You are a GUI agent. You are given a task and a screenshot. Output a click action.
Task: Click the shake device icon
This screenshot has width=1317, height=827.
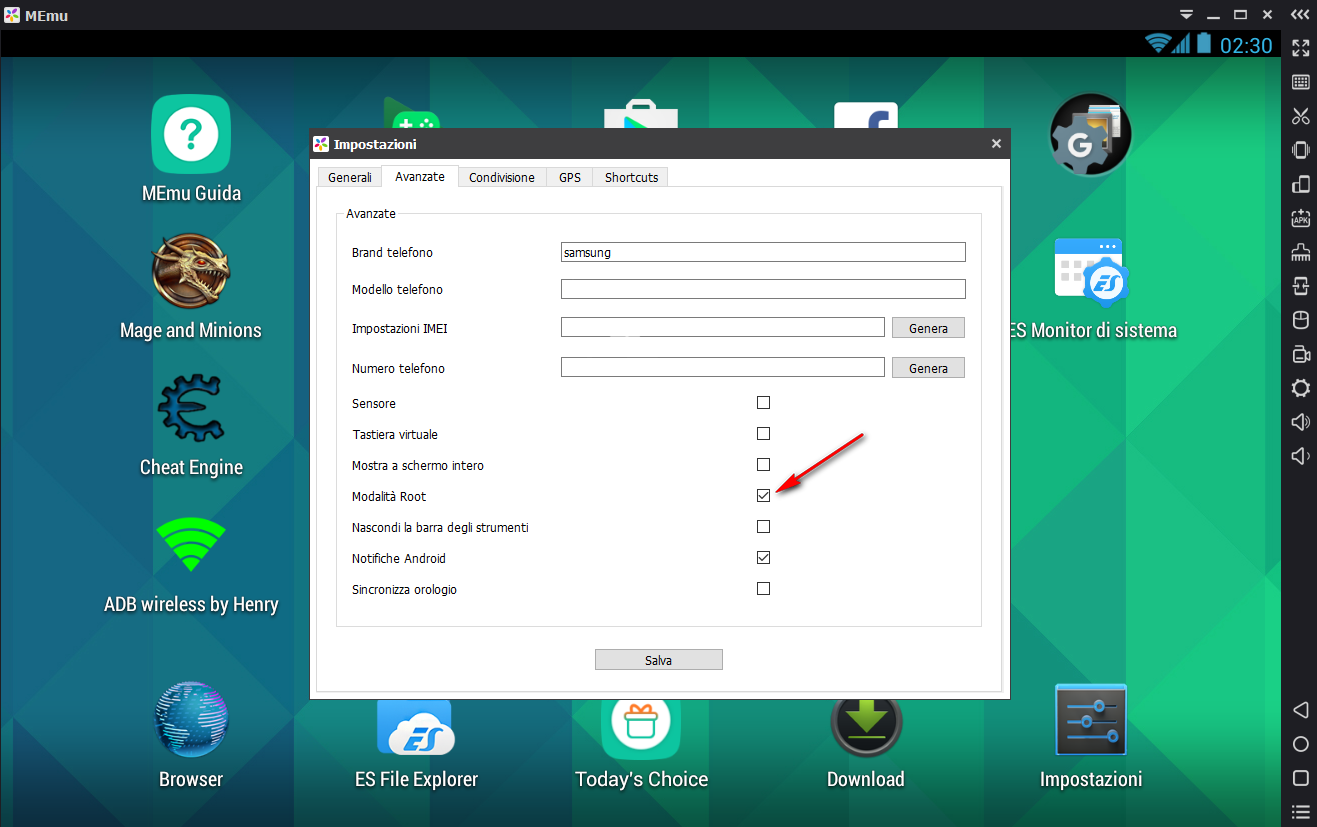[1300, 150]
